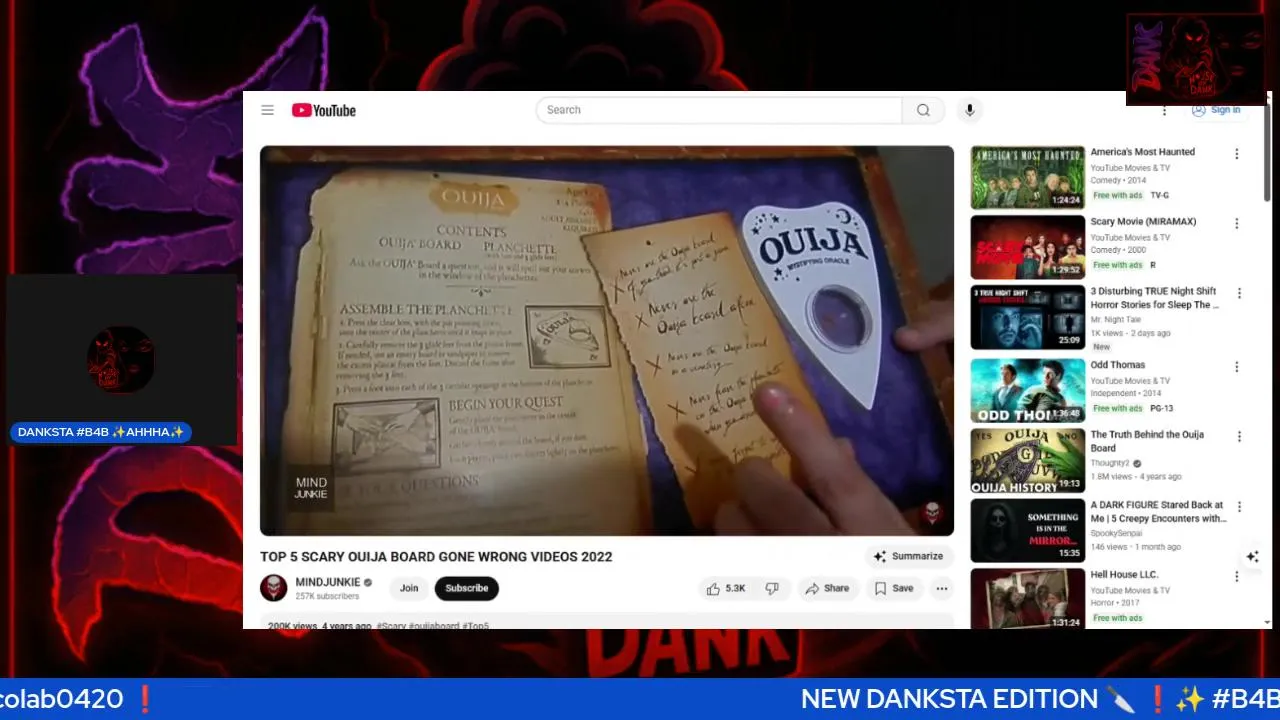This screenshot has height=720, width=1280.
Task: Open more actions ellipsis below the video
Action: [x=942, y=589]
